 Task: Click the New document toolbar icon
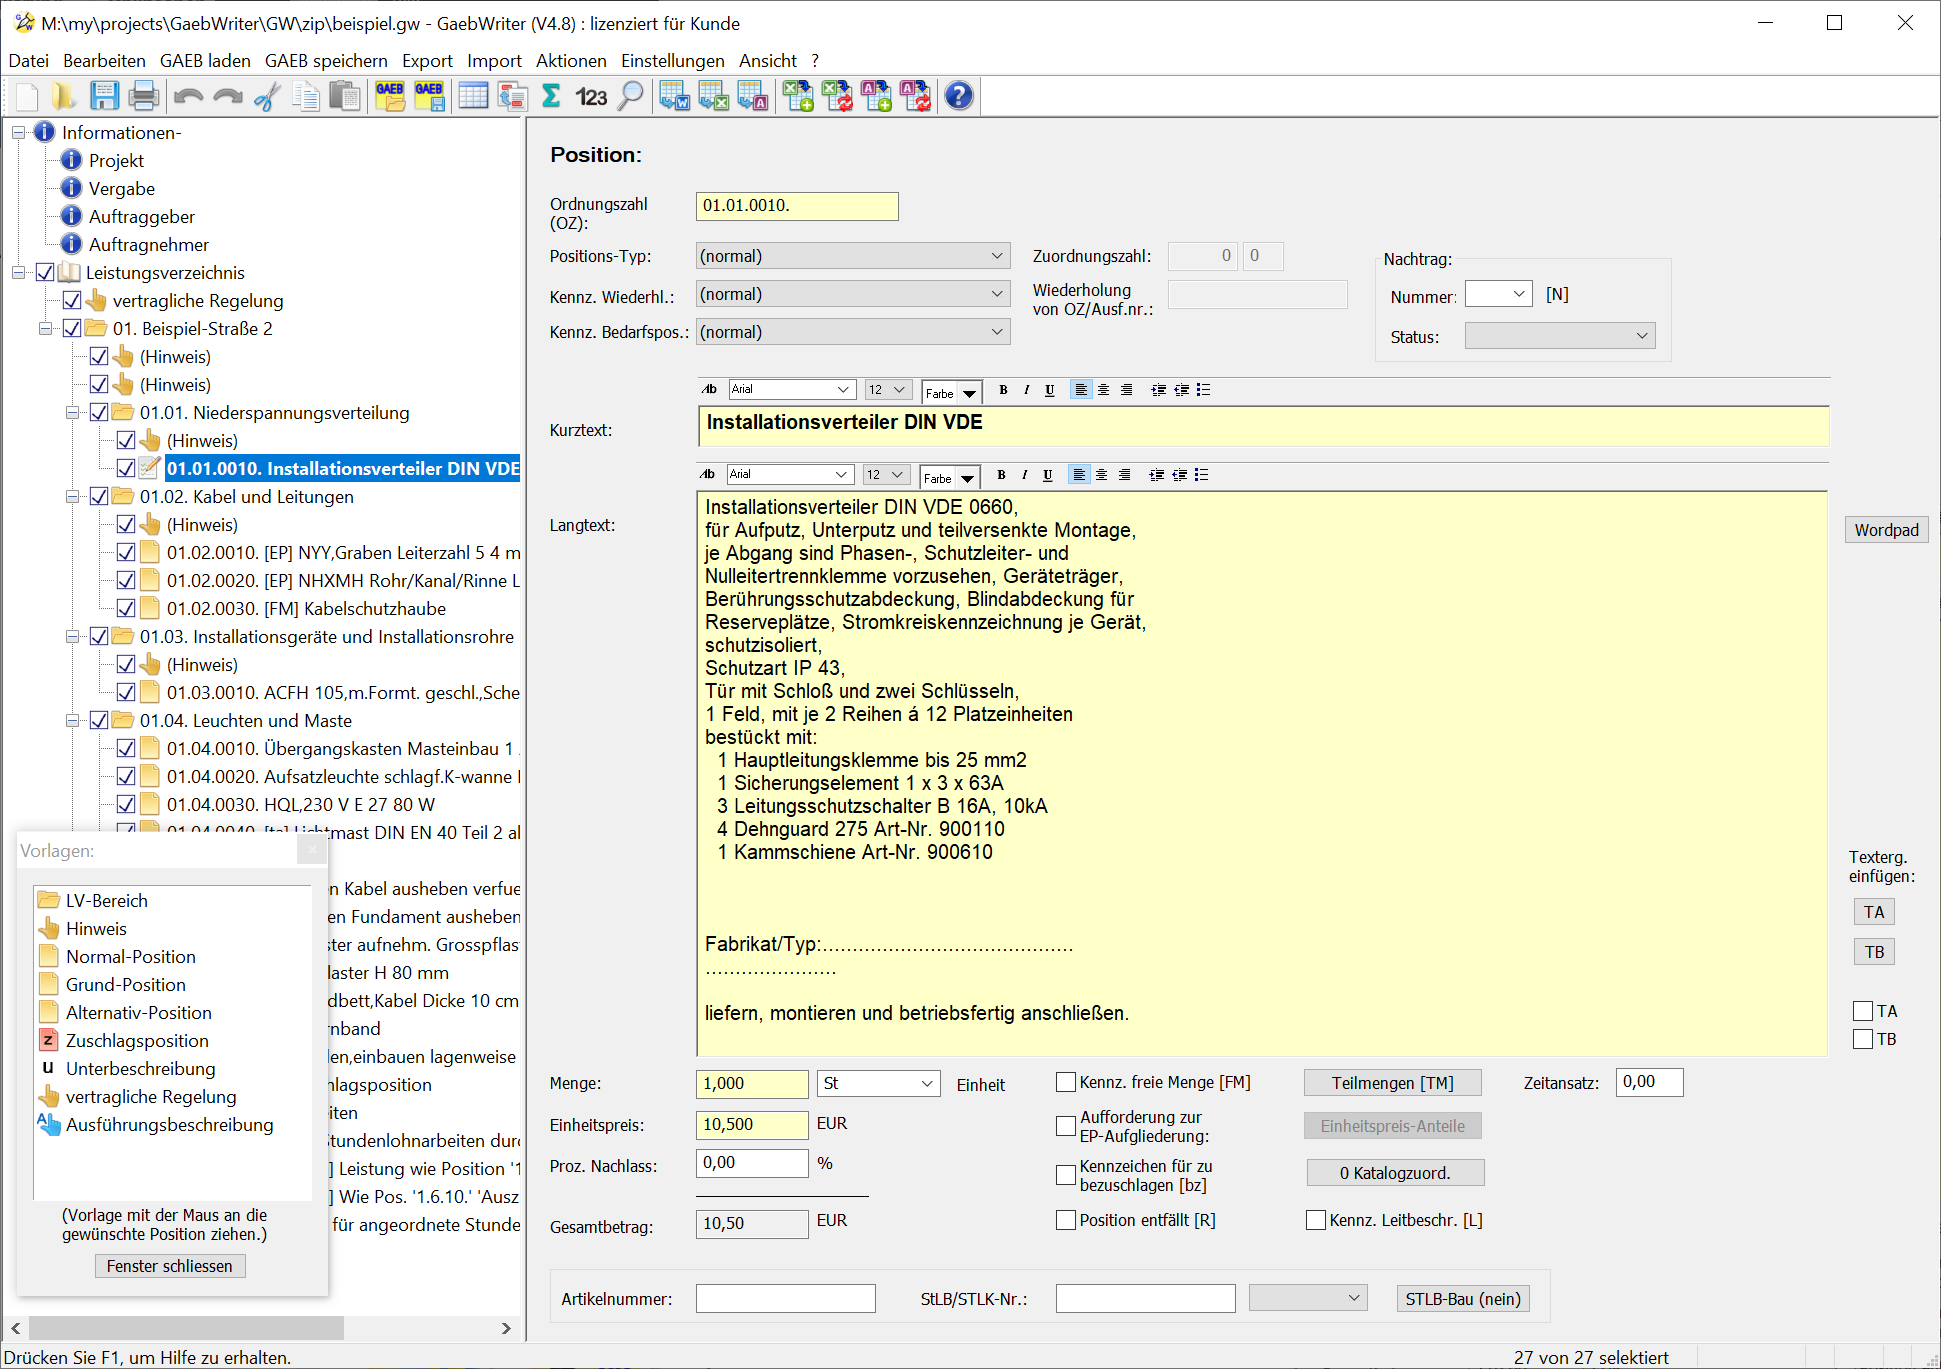pyautogui.click(x=27, y=96)
